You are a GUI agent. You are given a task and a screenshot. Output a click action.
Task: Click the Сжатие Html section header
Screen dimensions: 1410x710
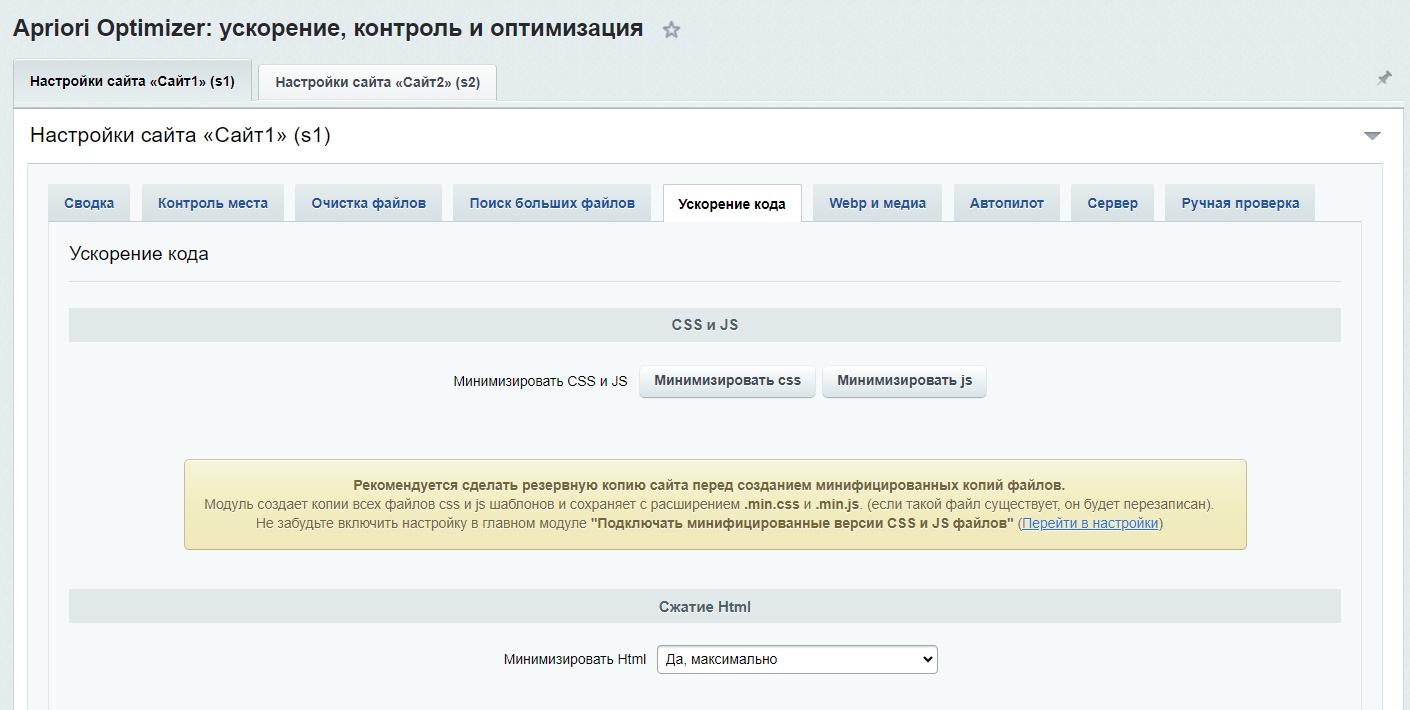coord(704,606)
